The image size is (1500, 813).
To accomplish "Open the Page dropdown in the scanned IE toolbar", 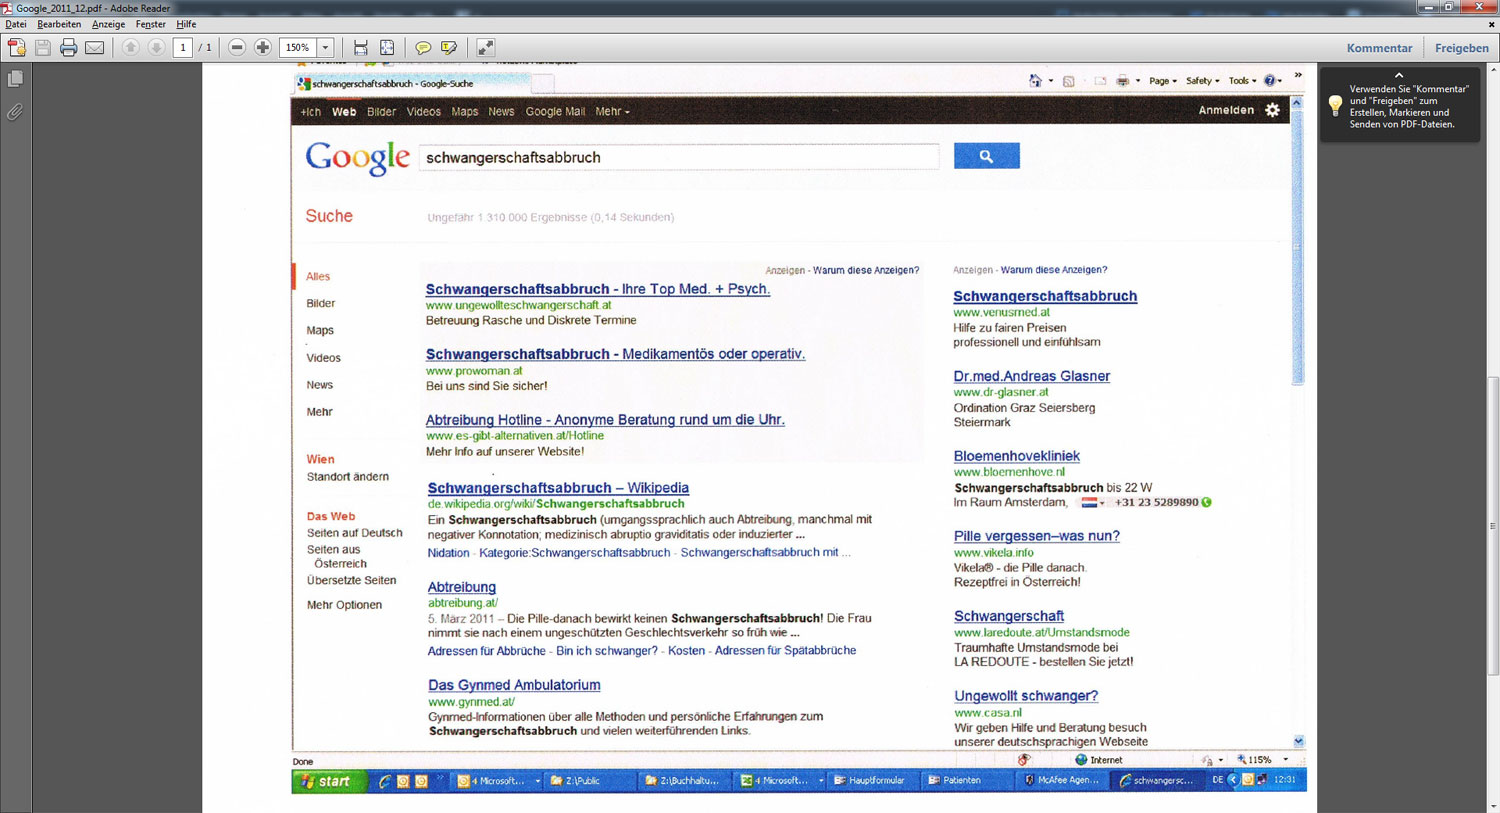I will click(x=1162, y=81).
